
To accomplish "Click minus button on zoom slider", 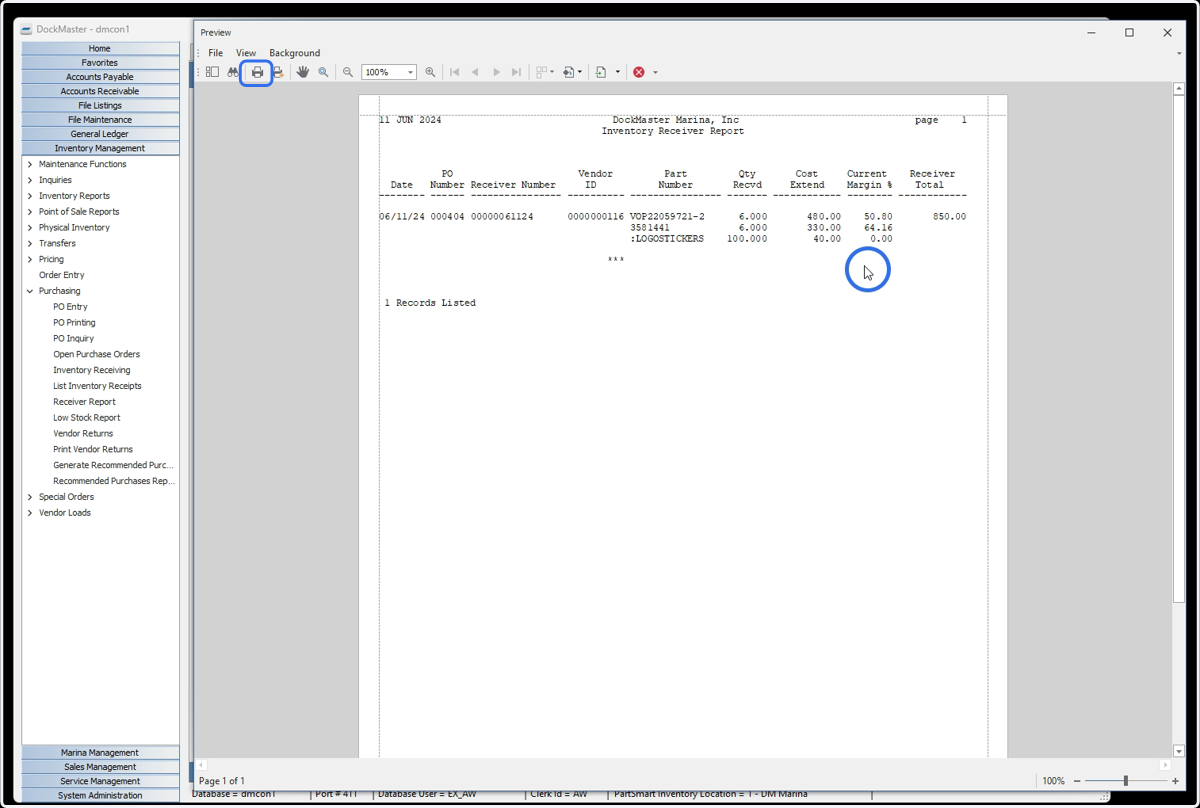I will click(x=1077, y=781).
